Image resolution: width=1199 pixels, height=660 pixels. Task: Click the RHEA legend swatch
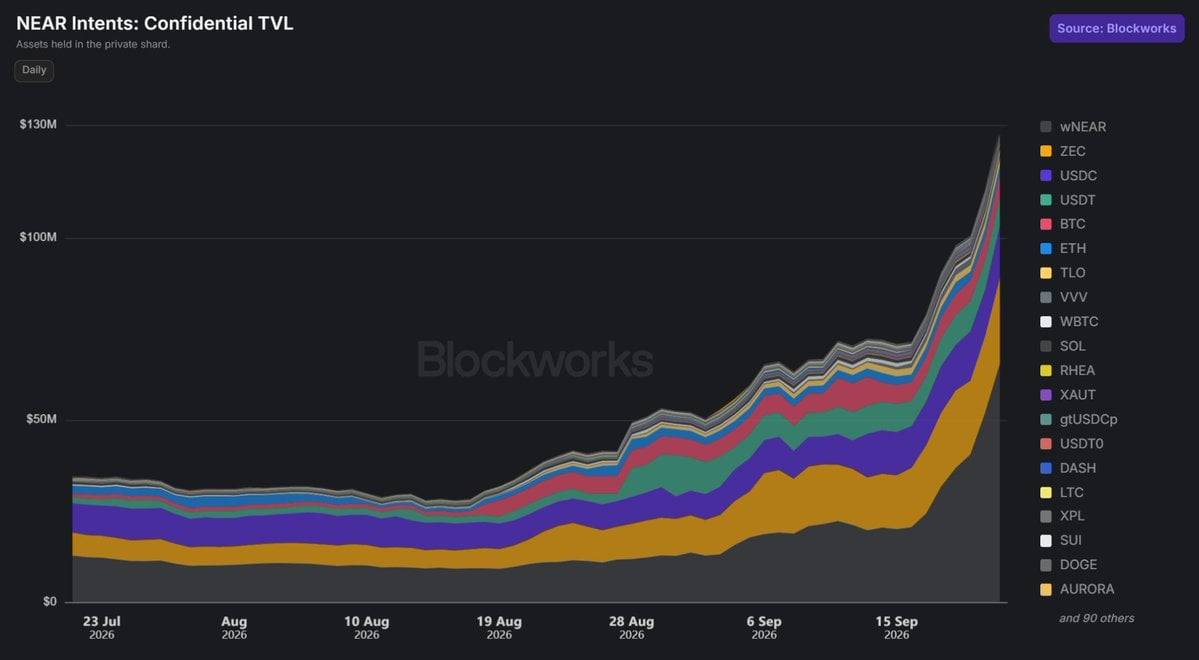click(1045, 371)
